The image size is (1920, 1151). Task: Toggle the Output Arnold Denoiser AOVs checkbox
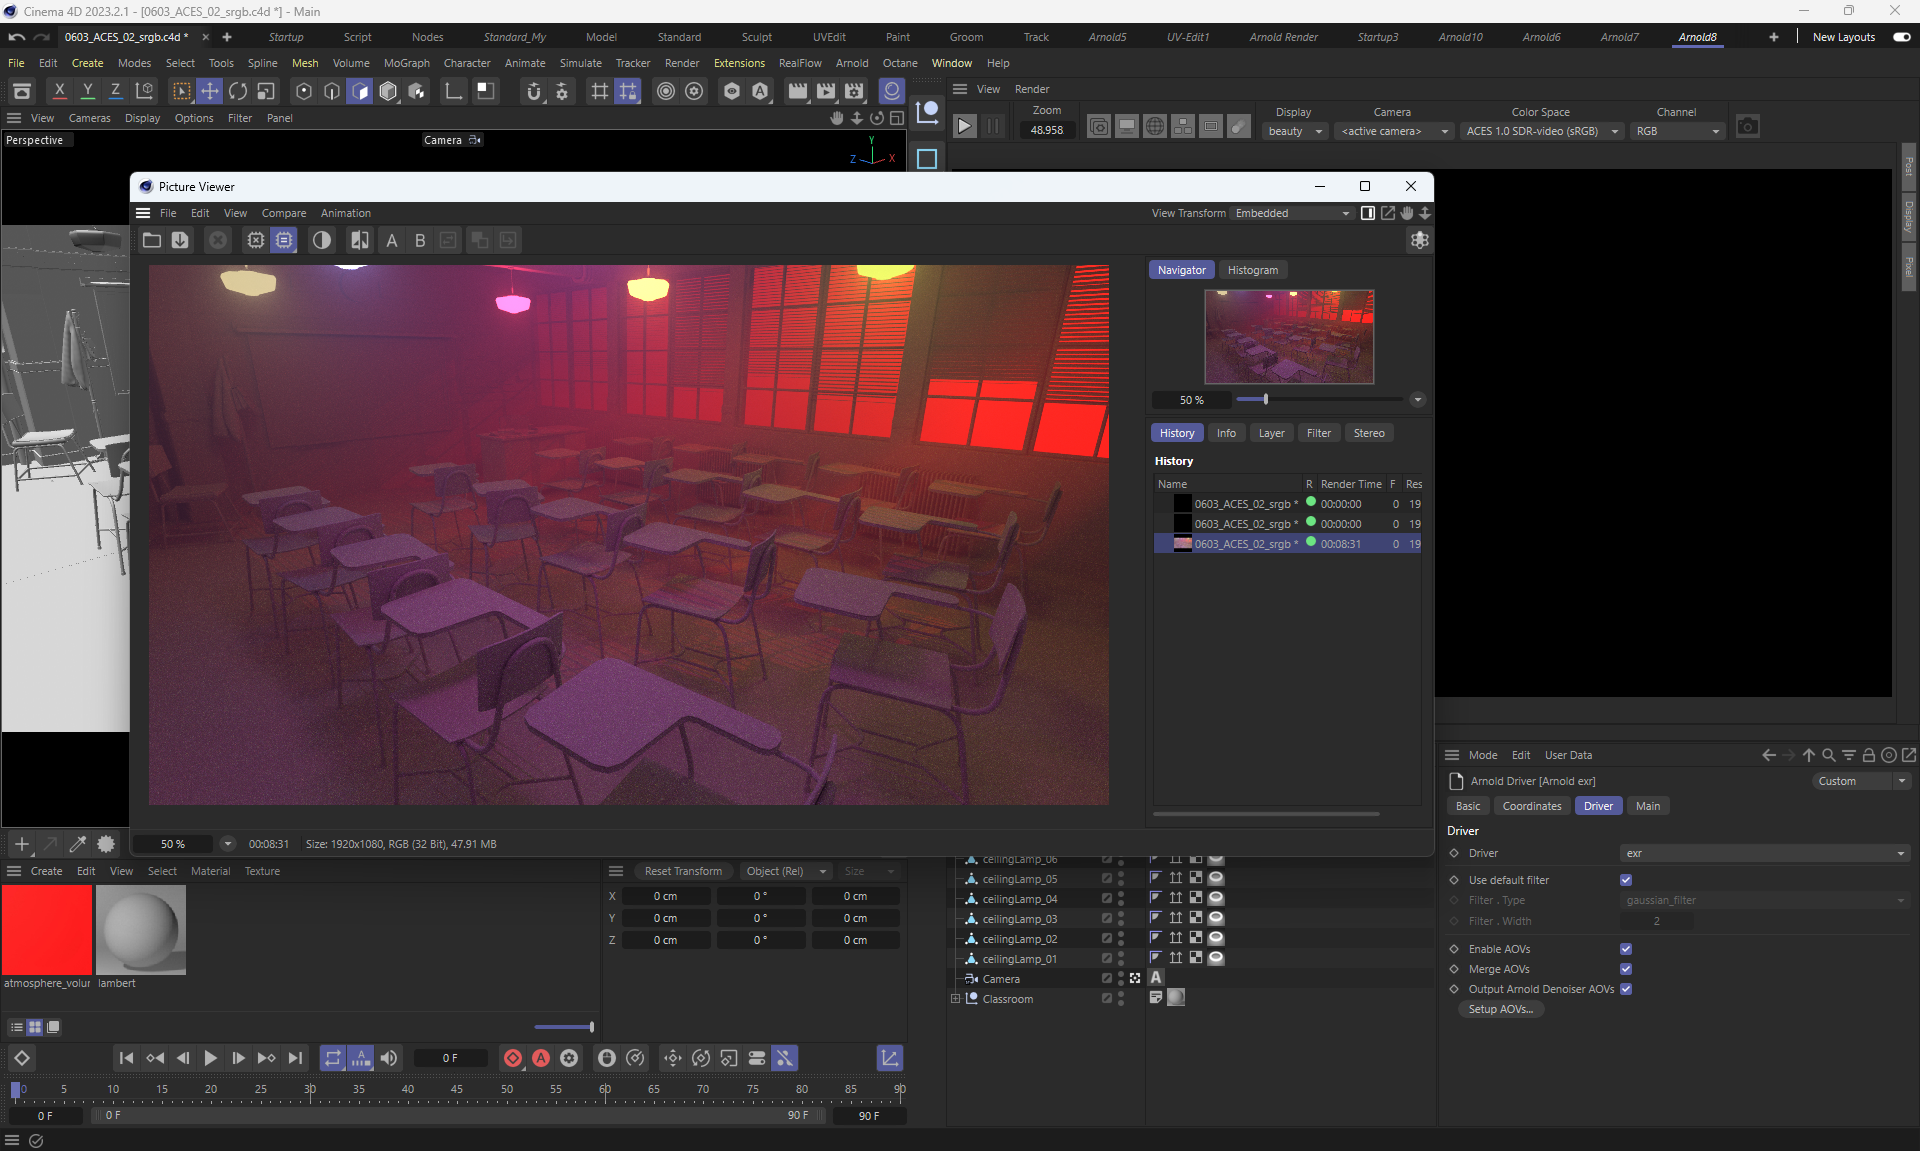[1626, 989]
